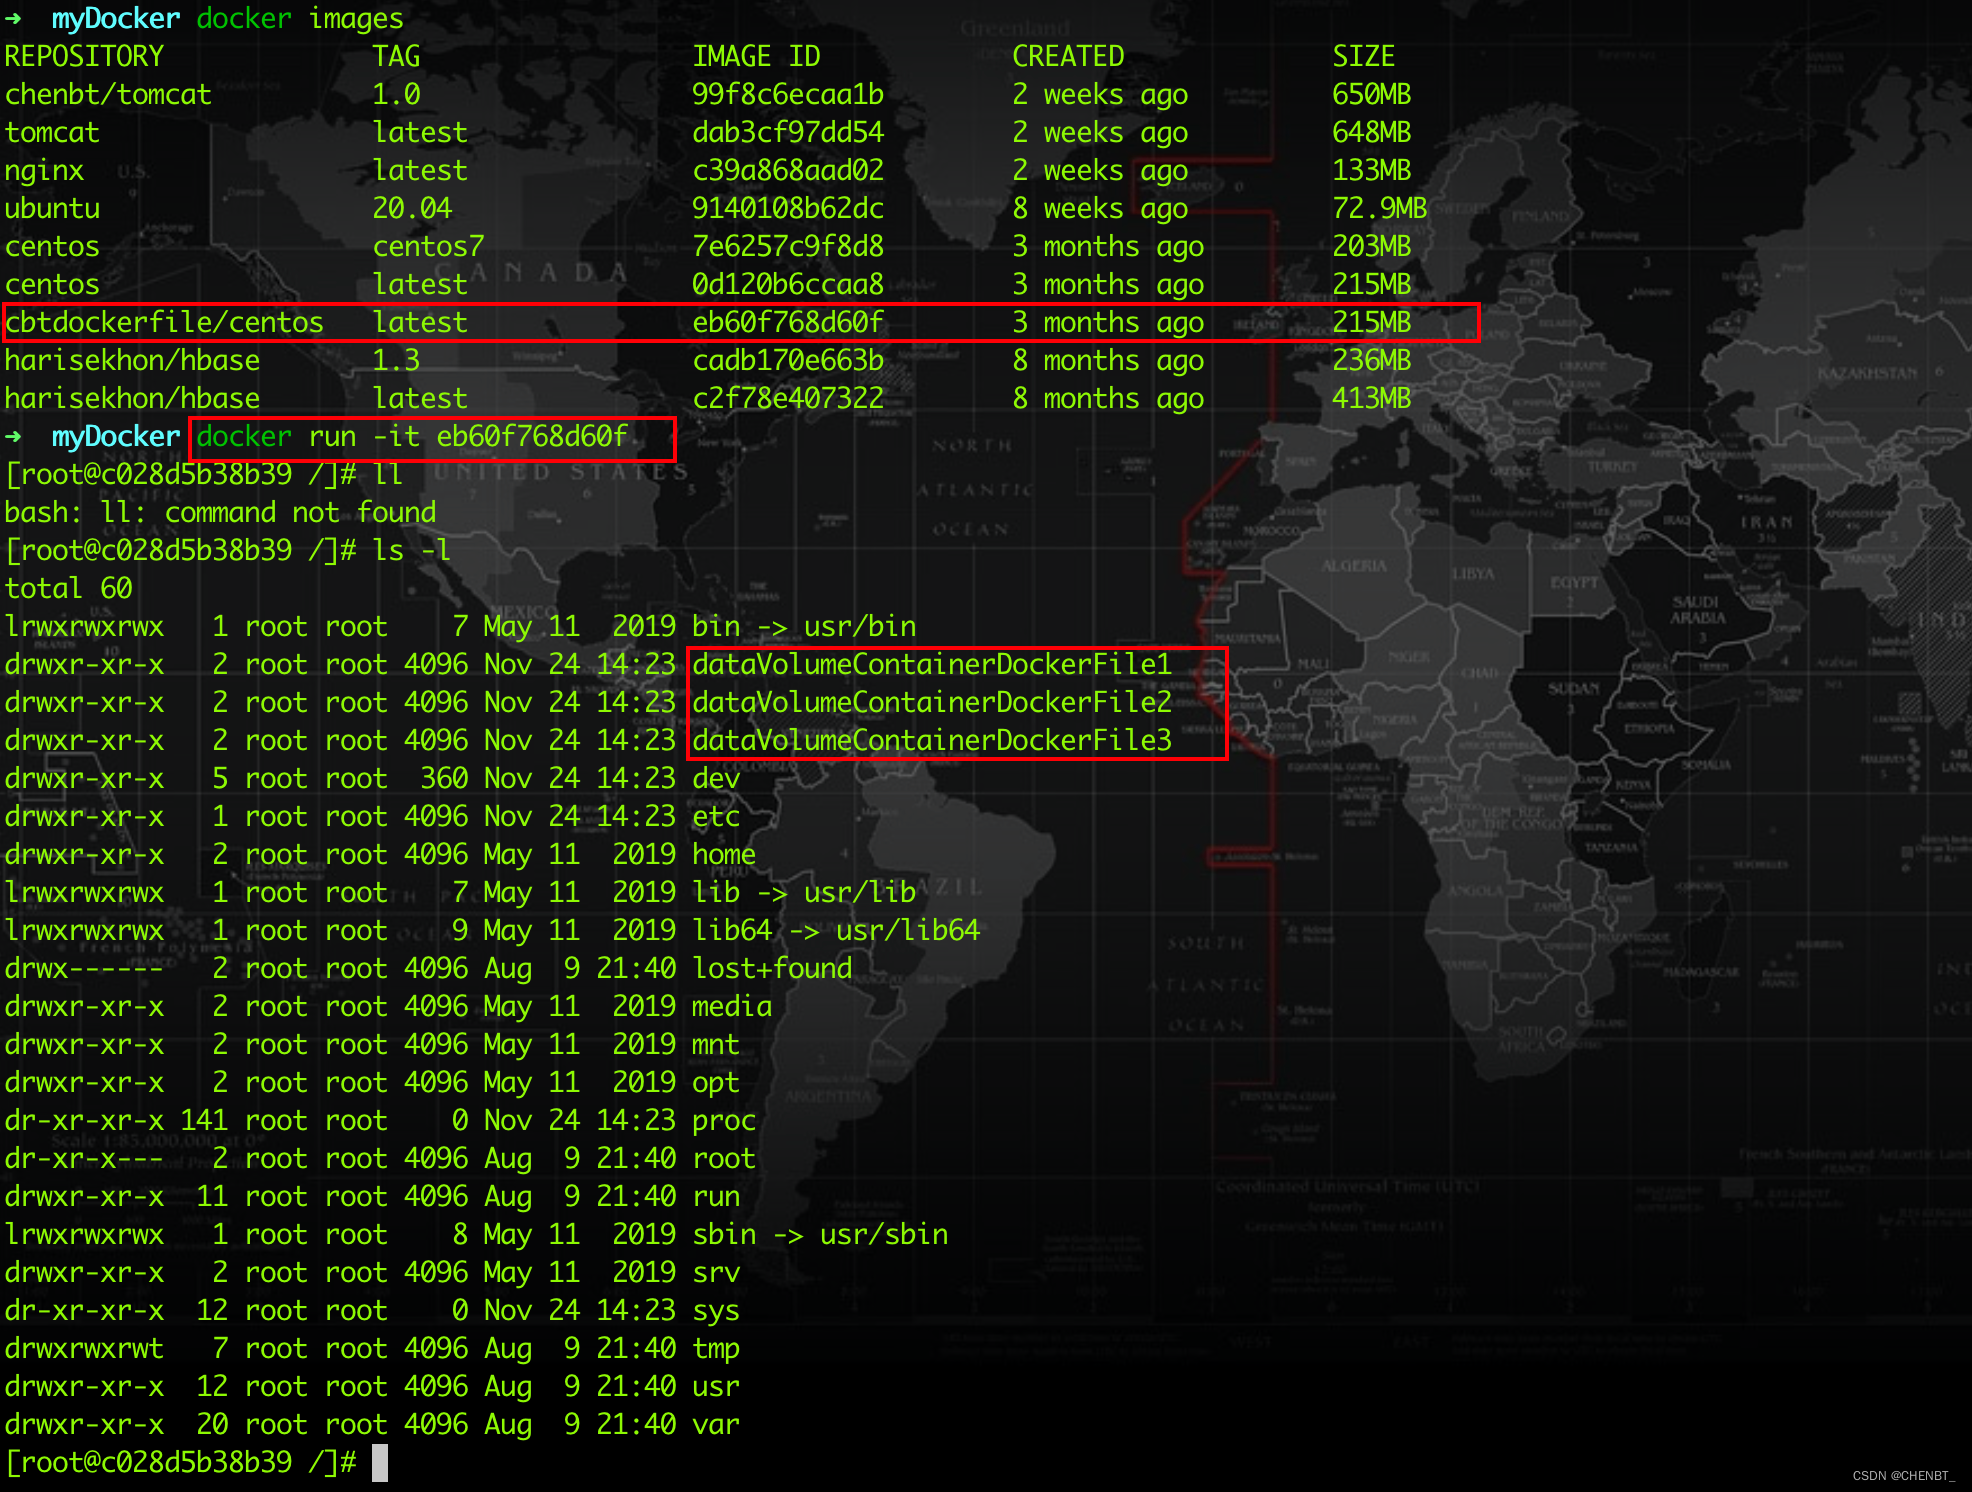Click the terminal cursor at the last prompt
1972x1492 pixels.
tap(380, 1463)
